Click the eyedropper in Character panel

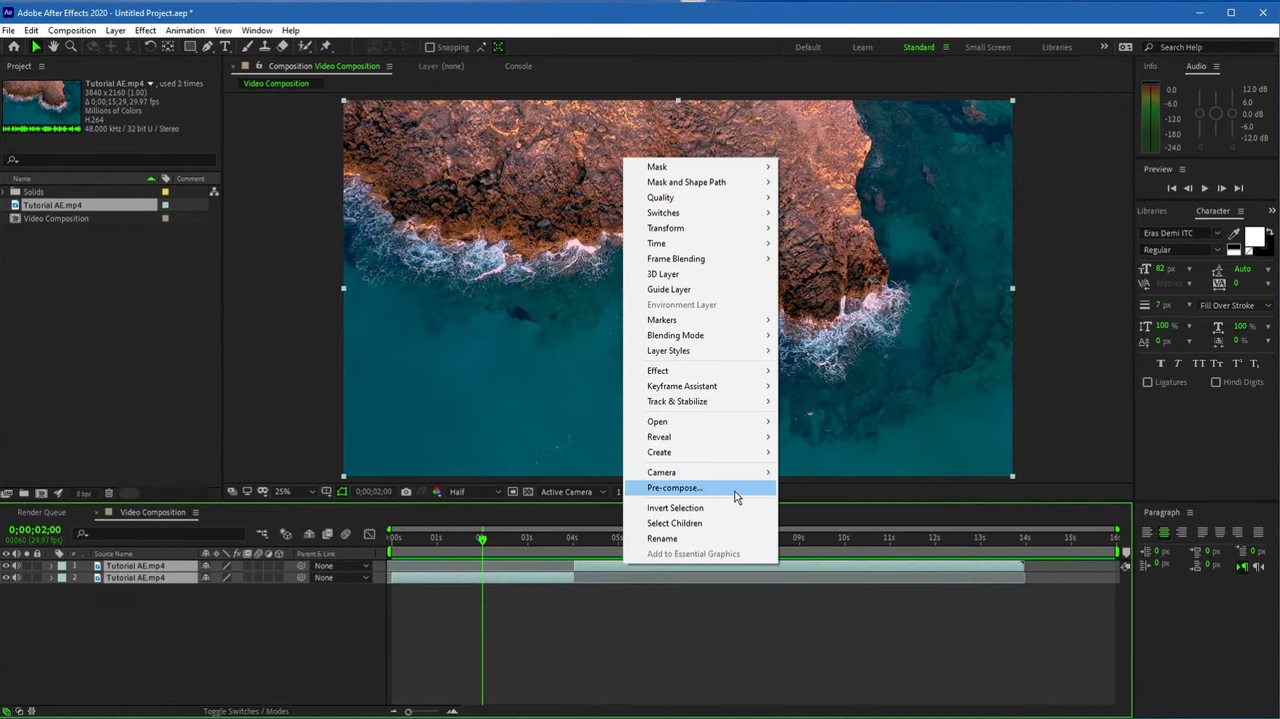coord(1235,234)
